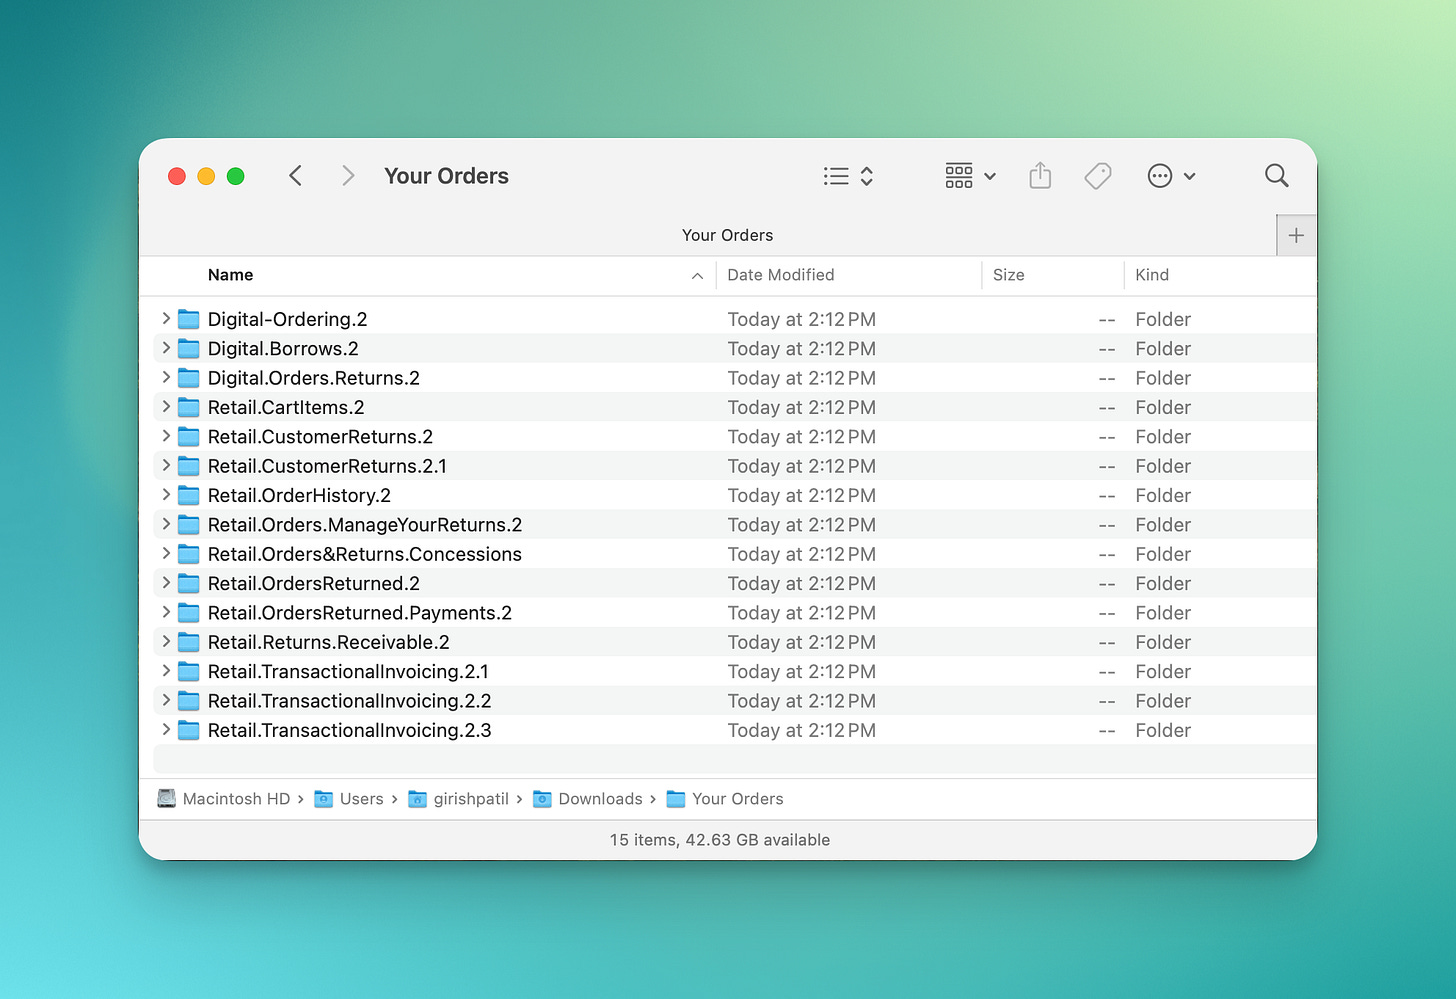
Task: Open the list view switcher
Action: pyautogui.click(x=848, y=176)
